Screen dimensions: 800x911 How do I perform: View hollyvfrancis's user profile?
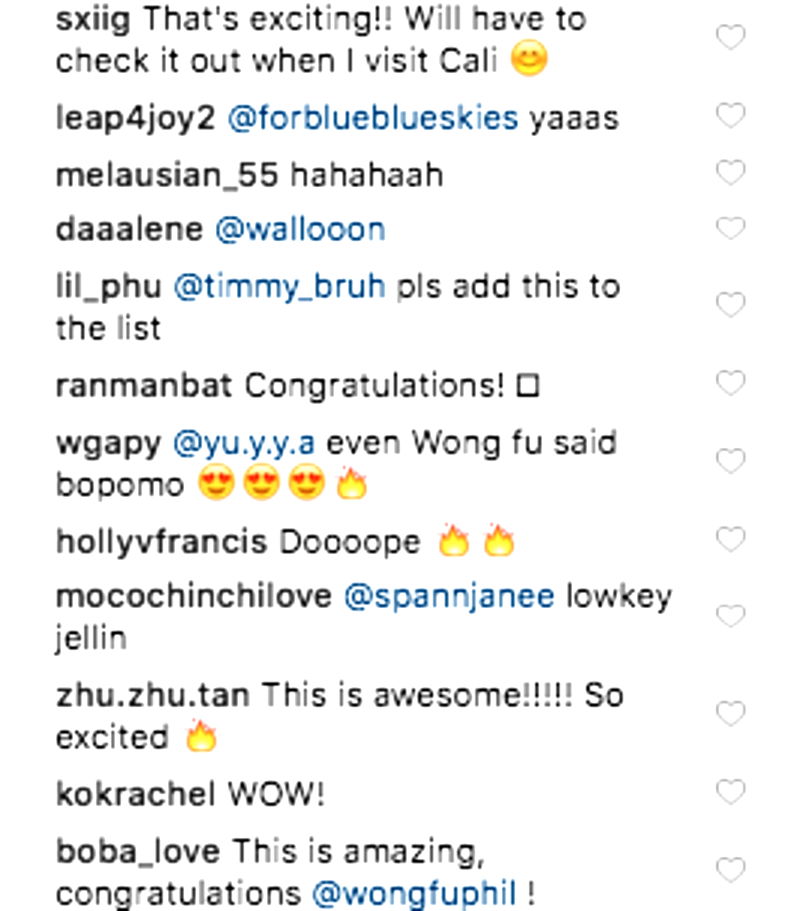[161, 543]
